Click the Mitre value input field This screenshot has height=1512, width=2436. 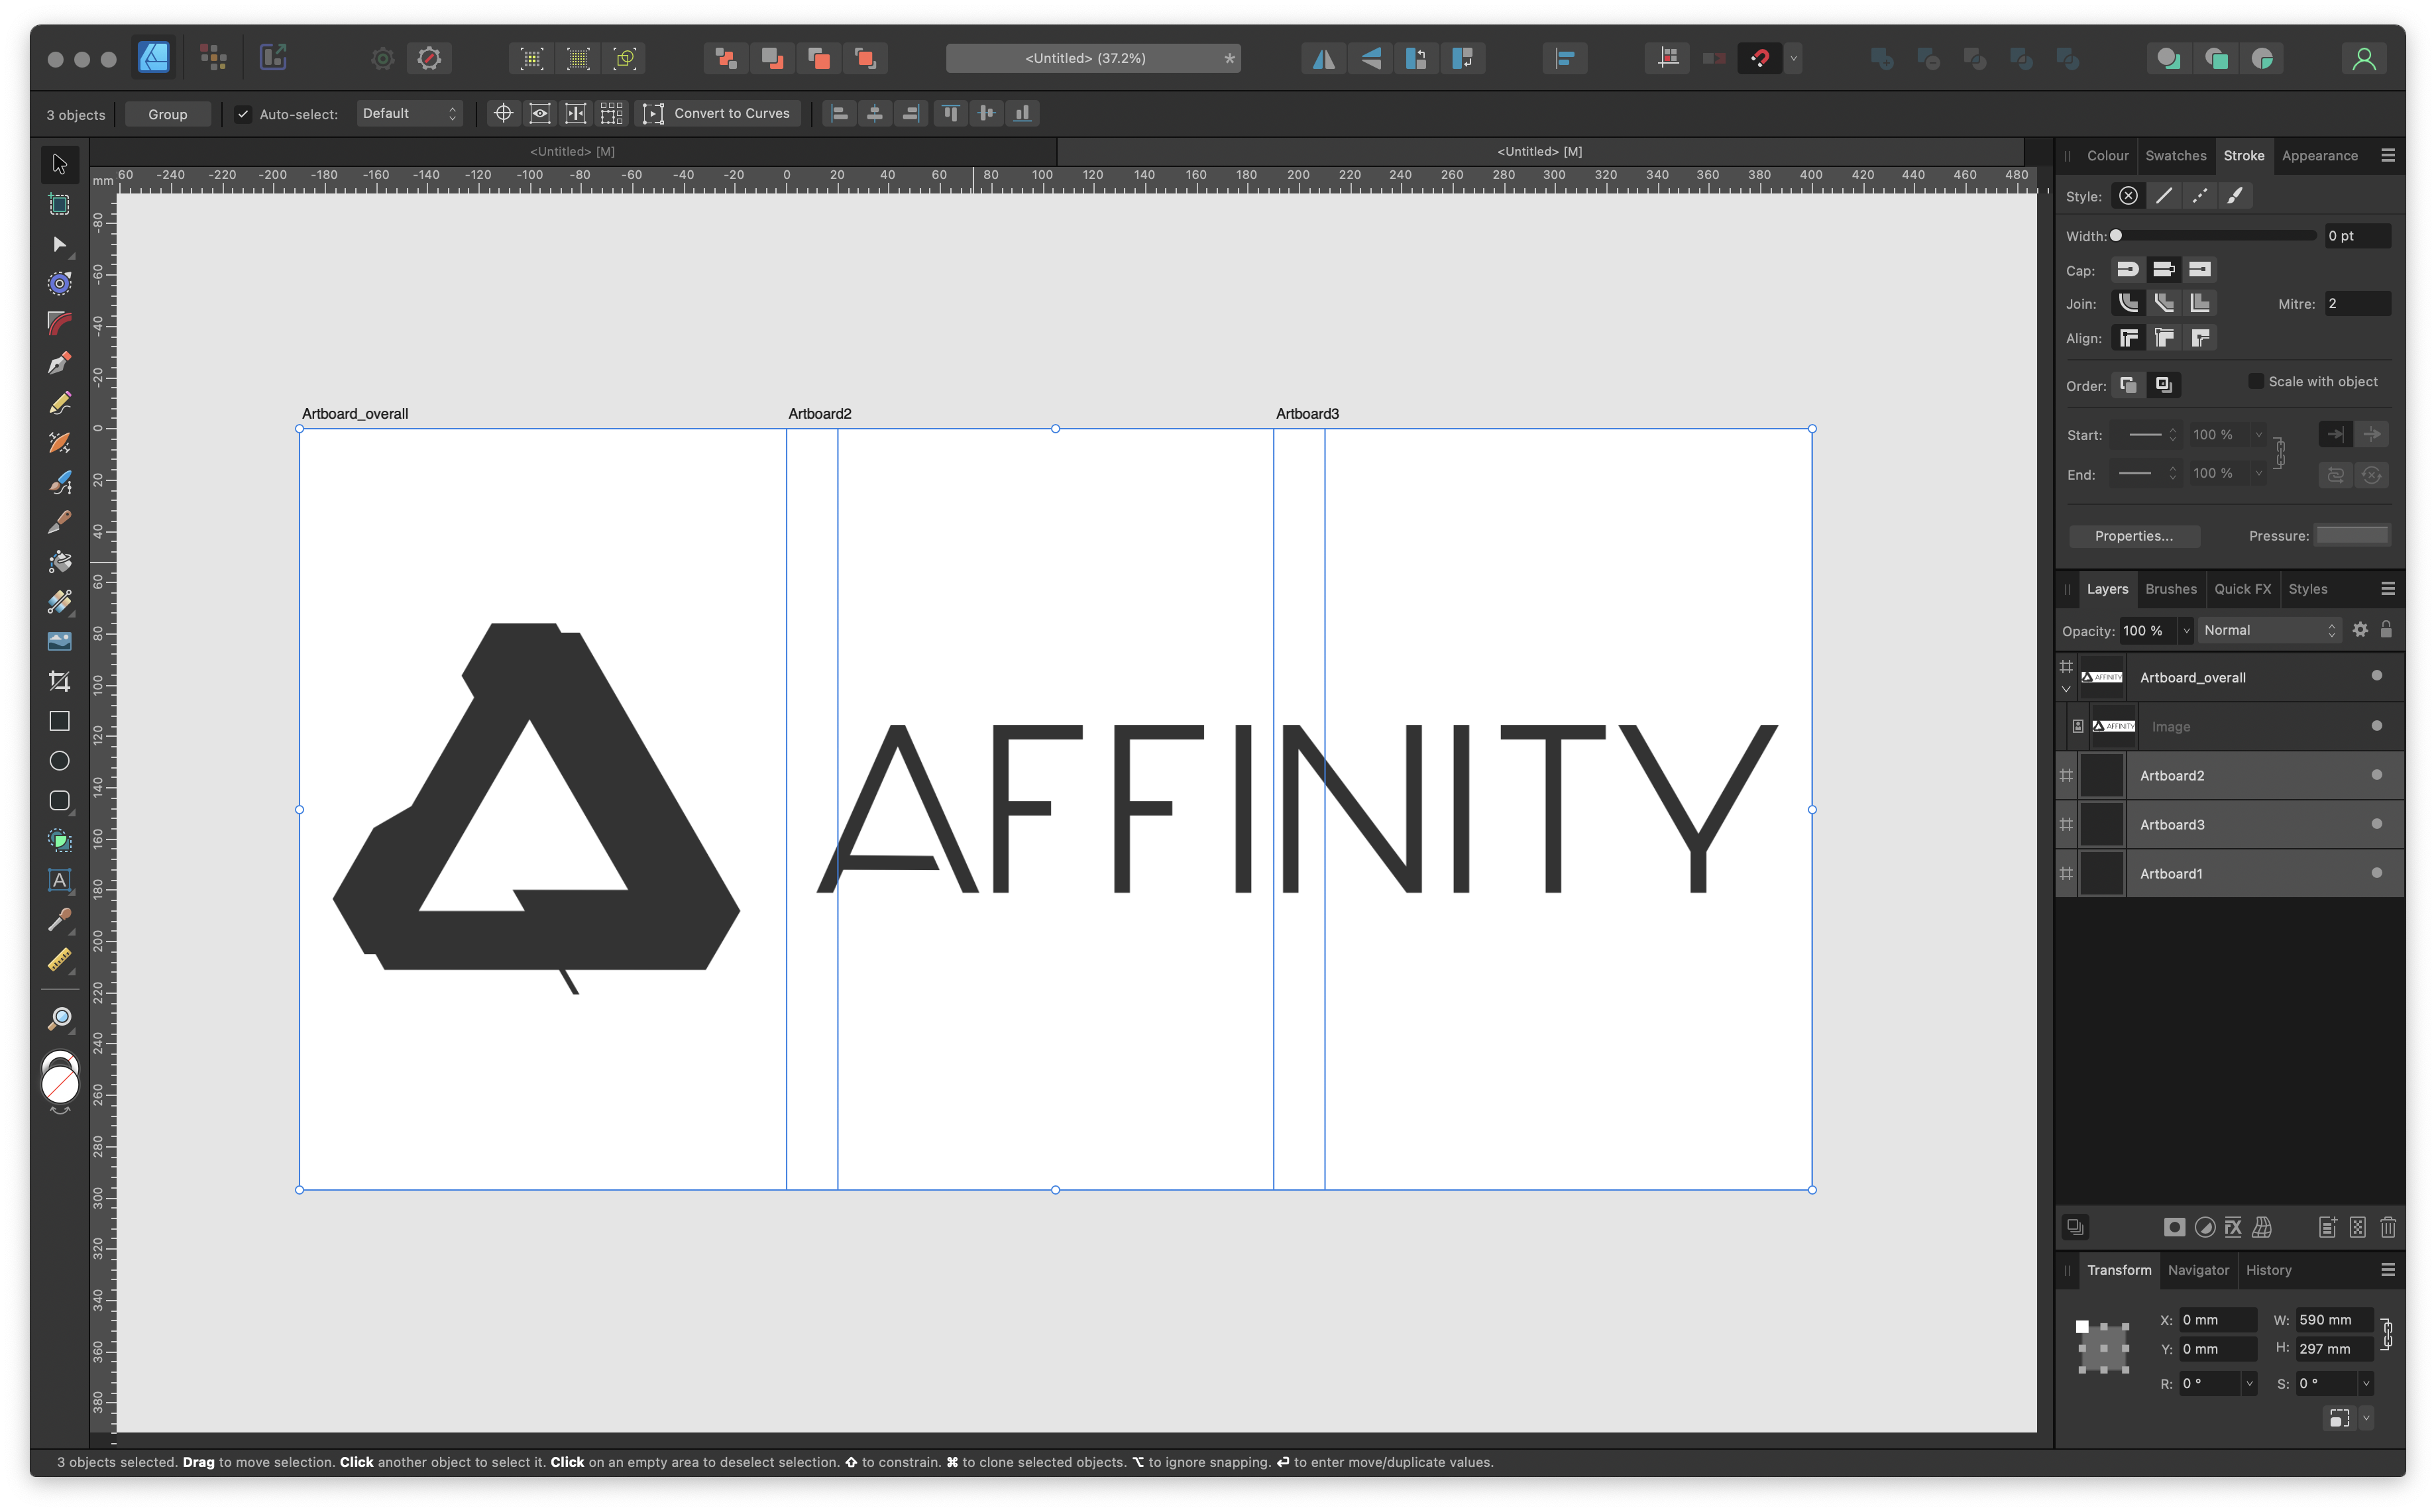click(x=2357, y=304)
